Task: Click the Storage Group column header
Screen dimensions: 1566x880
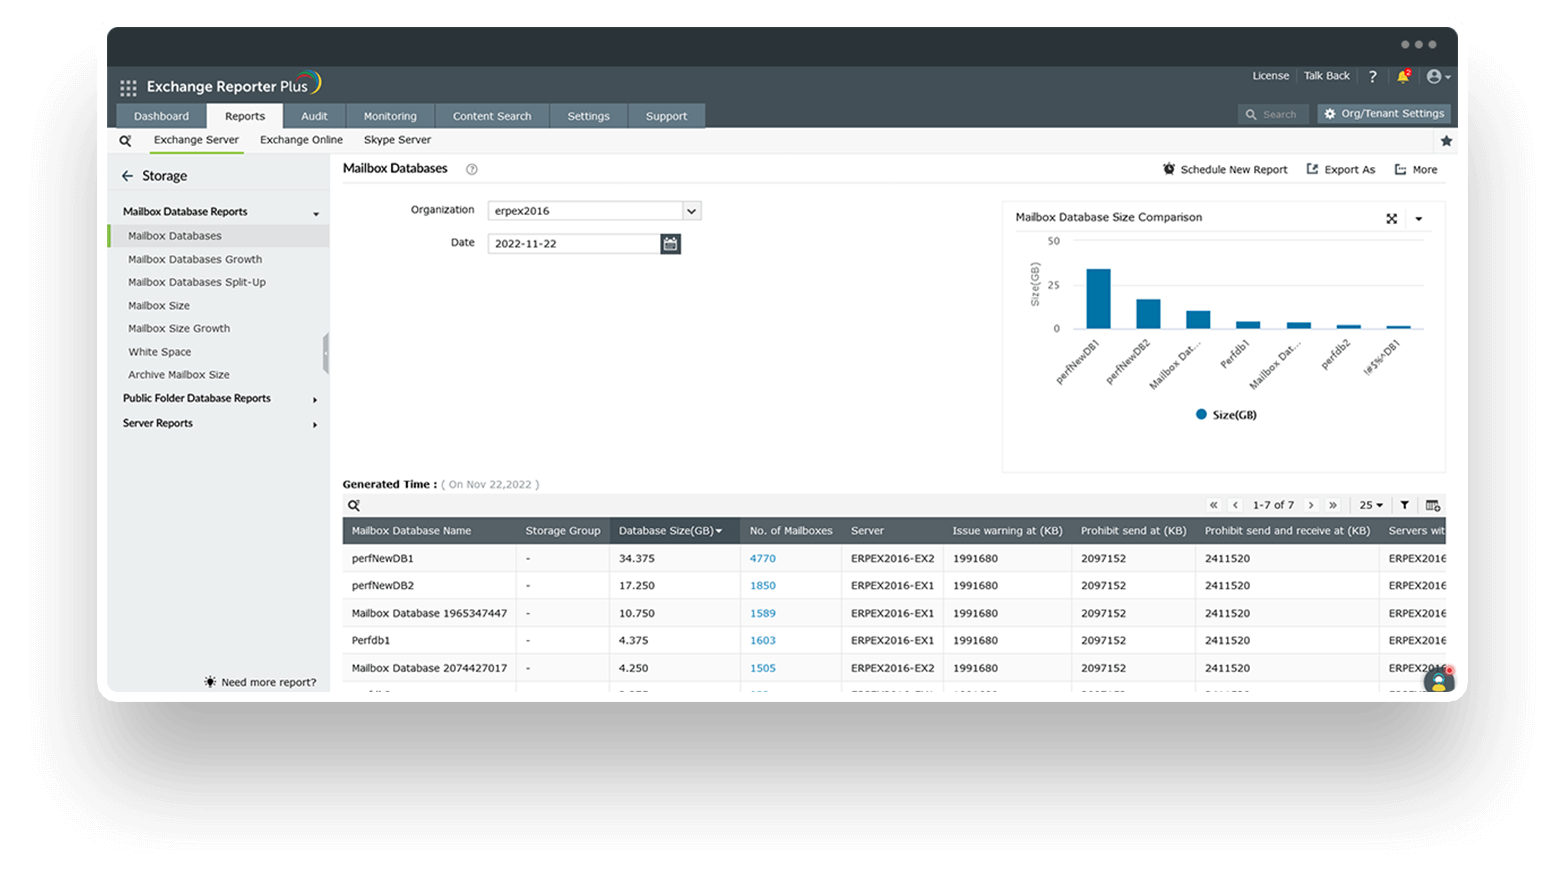Action: [x=563, y=531]
